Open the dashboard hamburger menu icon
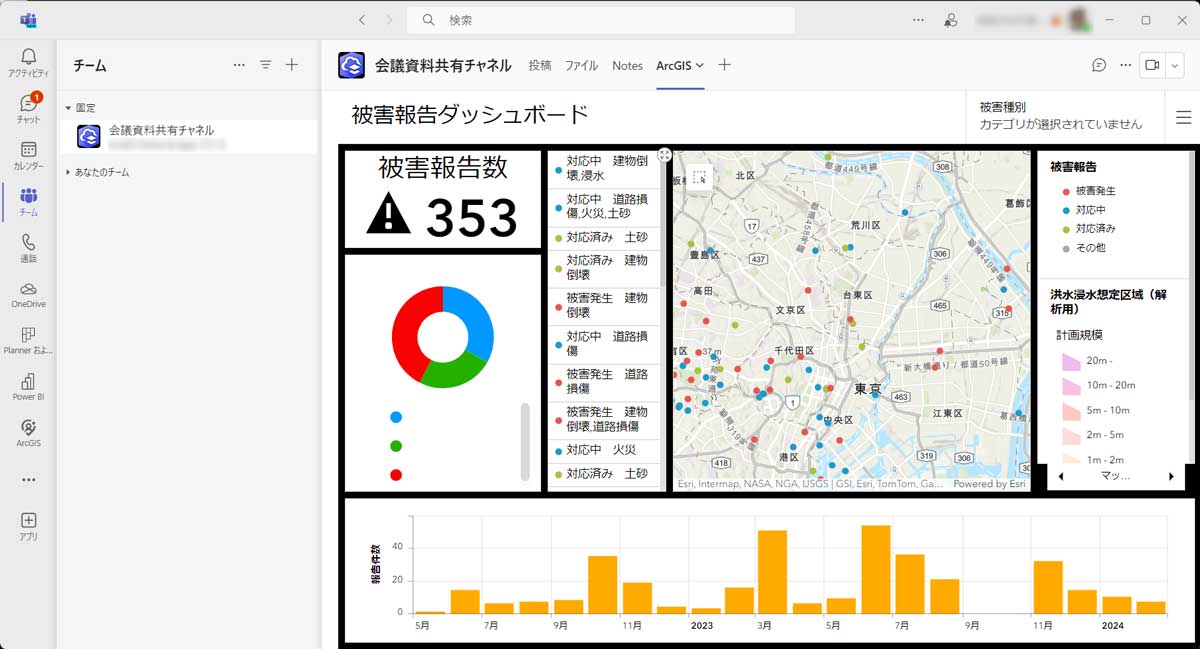1200x649 pixels. (1183, 116)
